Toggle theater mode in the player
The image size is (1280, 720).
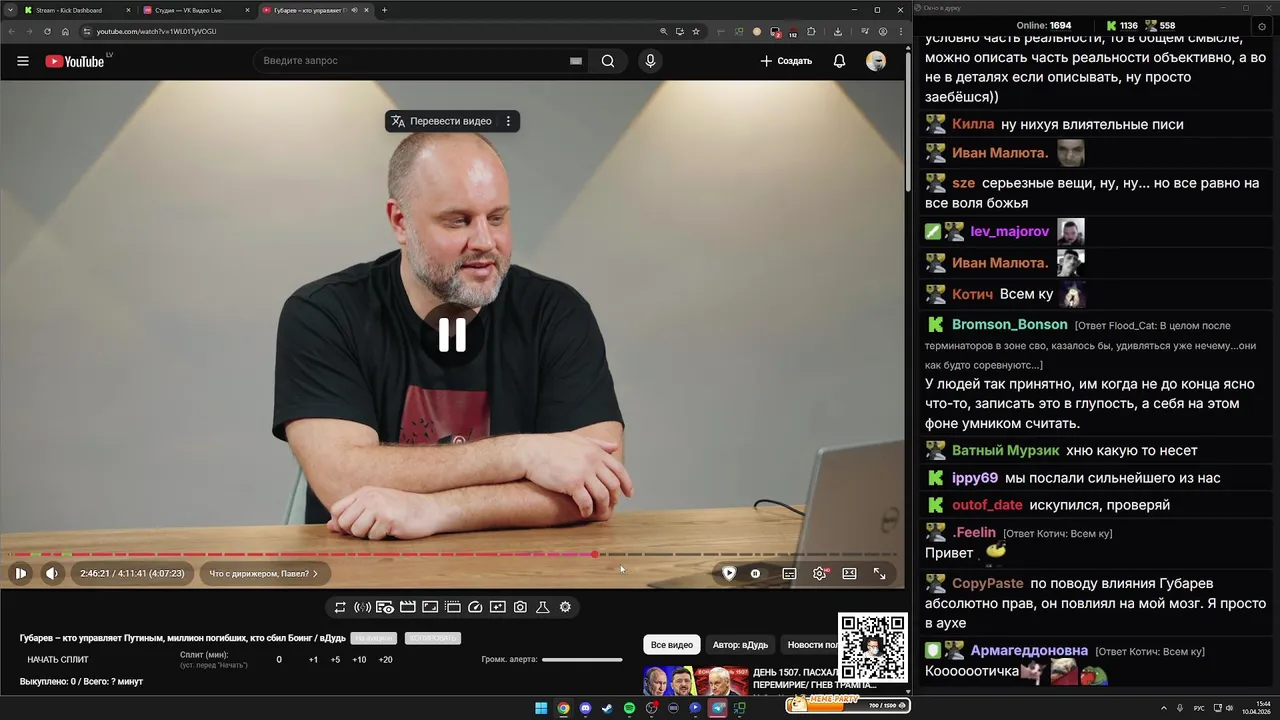click(x=849, y=573)
